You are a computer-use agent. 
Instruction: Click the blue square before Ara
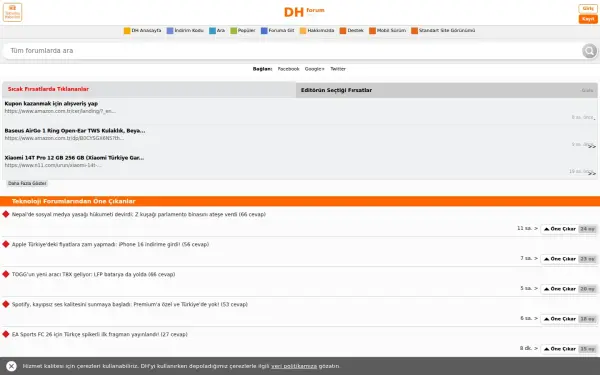212,31
